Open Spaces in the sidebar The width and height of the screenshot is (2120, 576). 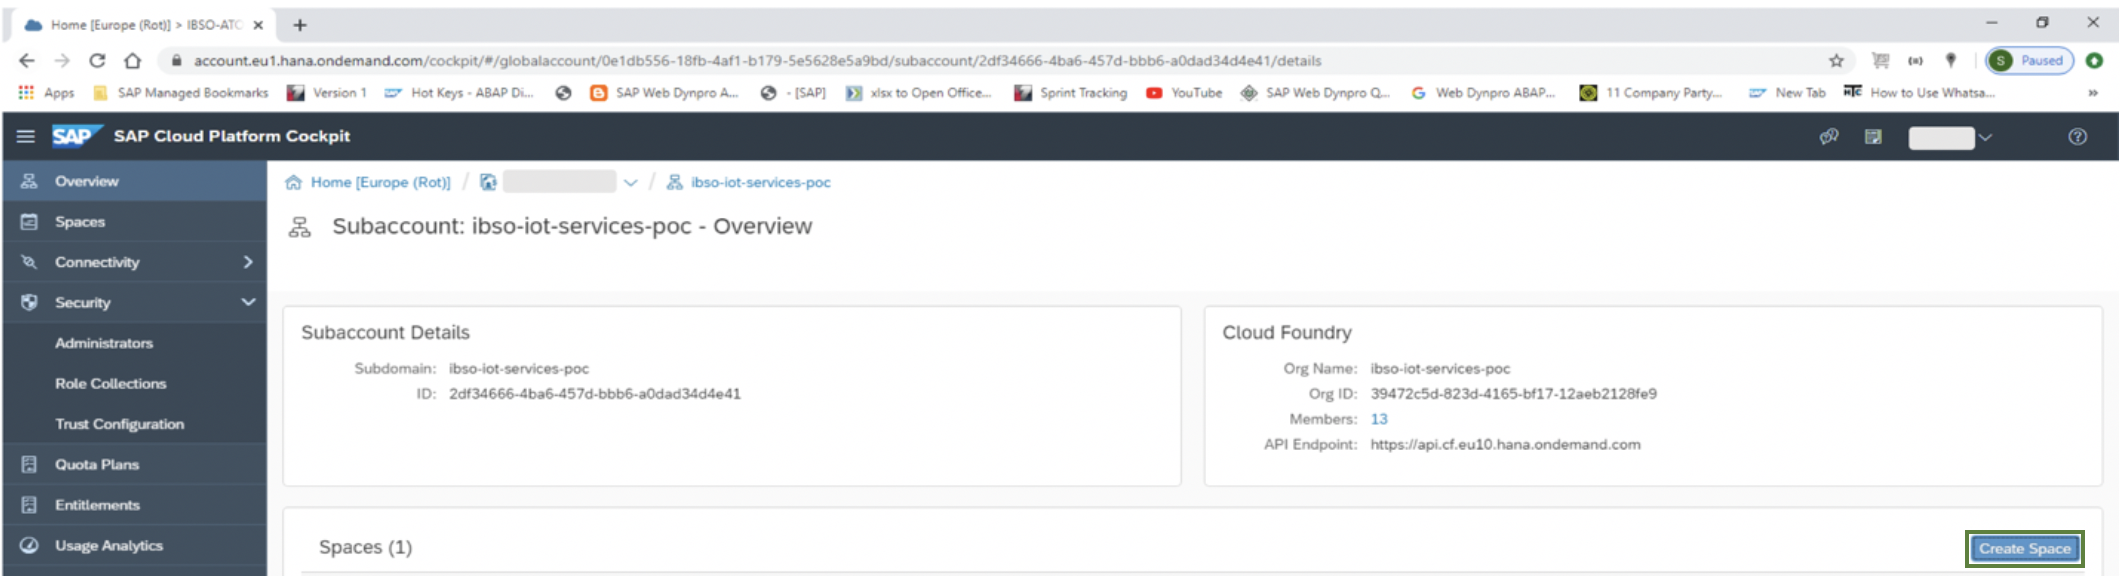pyautogui.click(x=134, y=222)
